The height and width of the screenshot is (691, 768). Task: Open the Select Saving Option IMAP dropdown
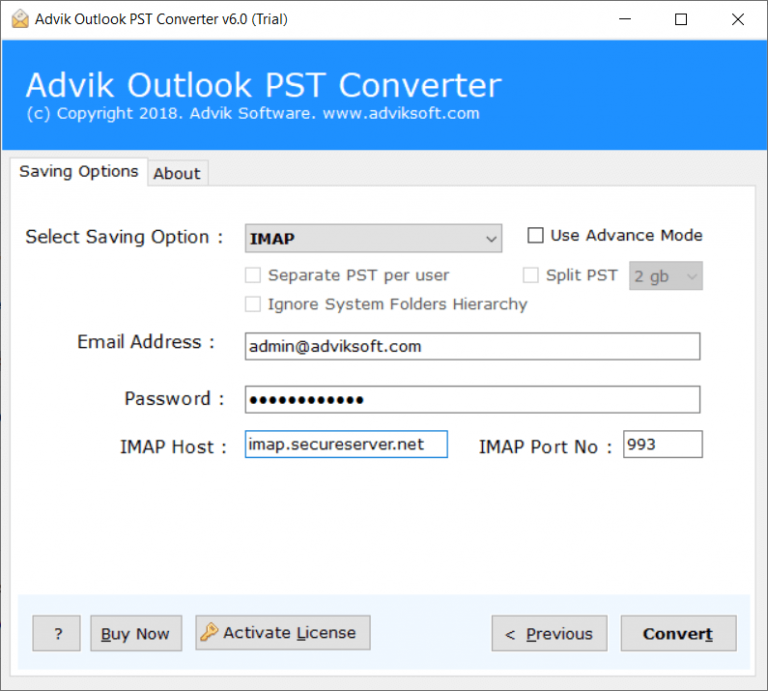point(373,238)
